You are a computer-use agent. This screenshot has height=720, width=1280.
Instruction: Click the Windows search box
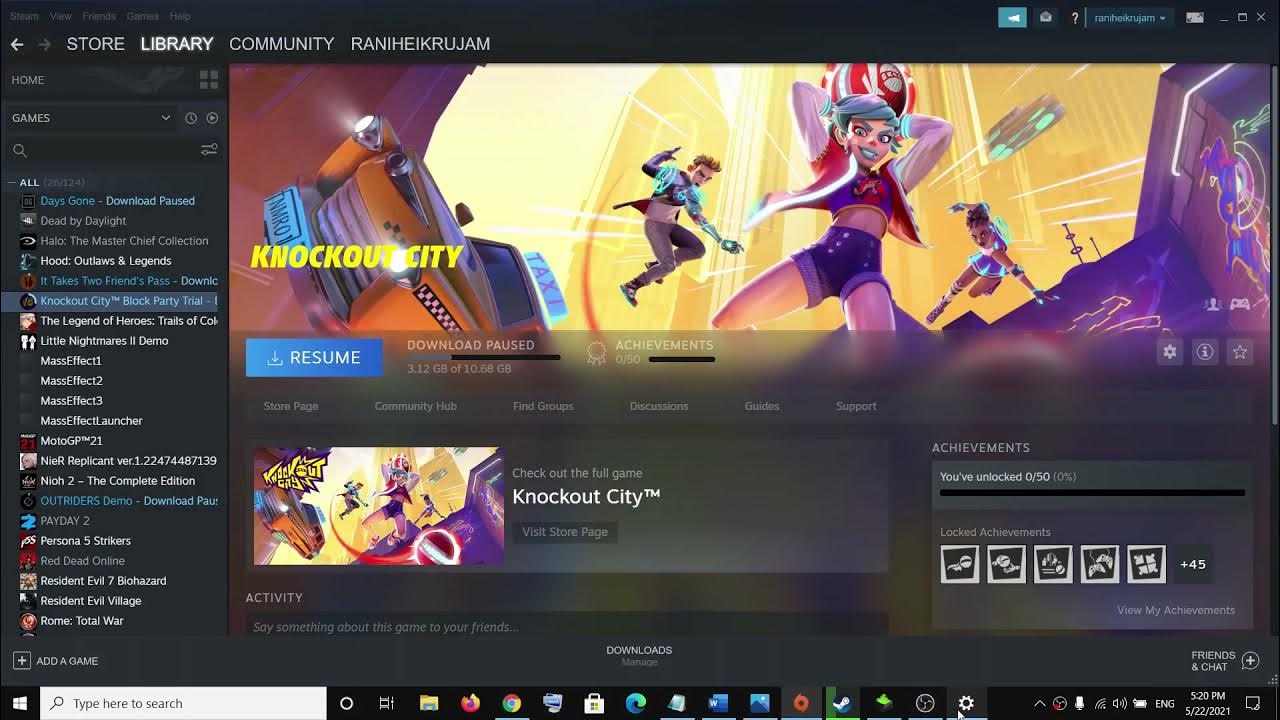pos(183,703)
